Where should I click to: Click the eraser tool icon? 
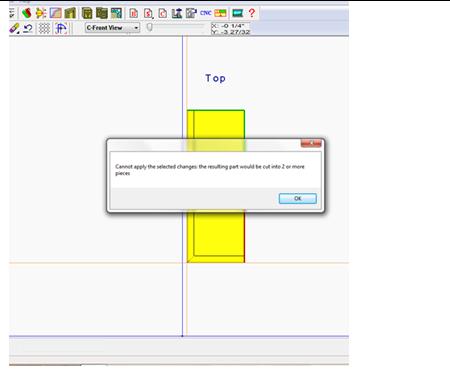[14, 28]
